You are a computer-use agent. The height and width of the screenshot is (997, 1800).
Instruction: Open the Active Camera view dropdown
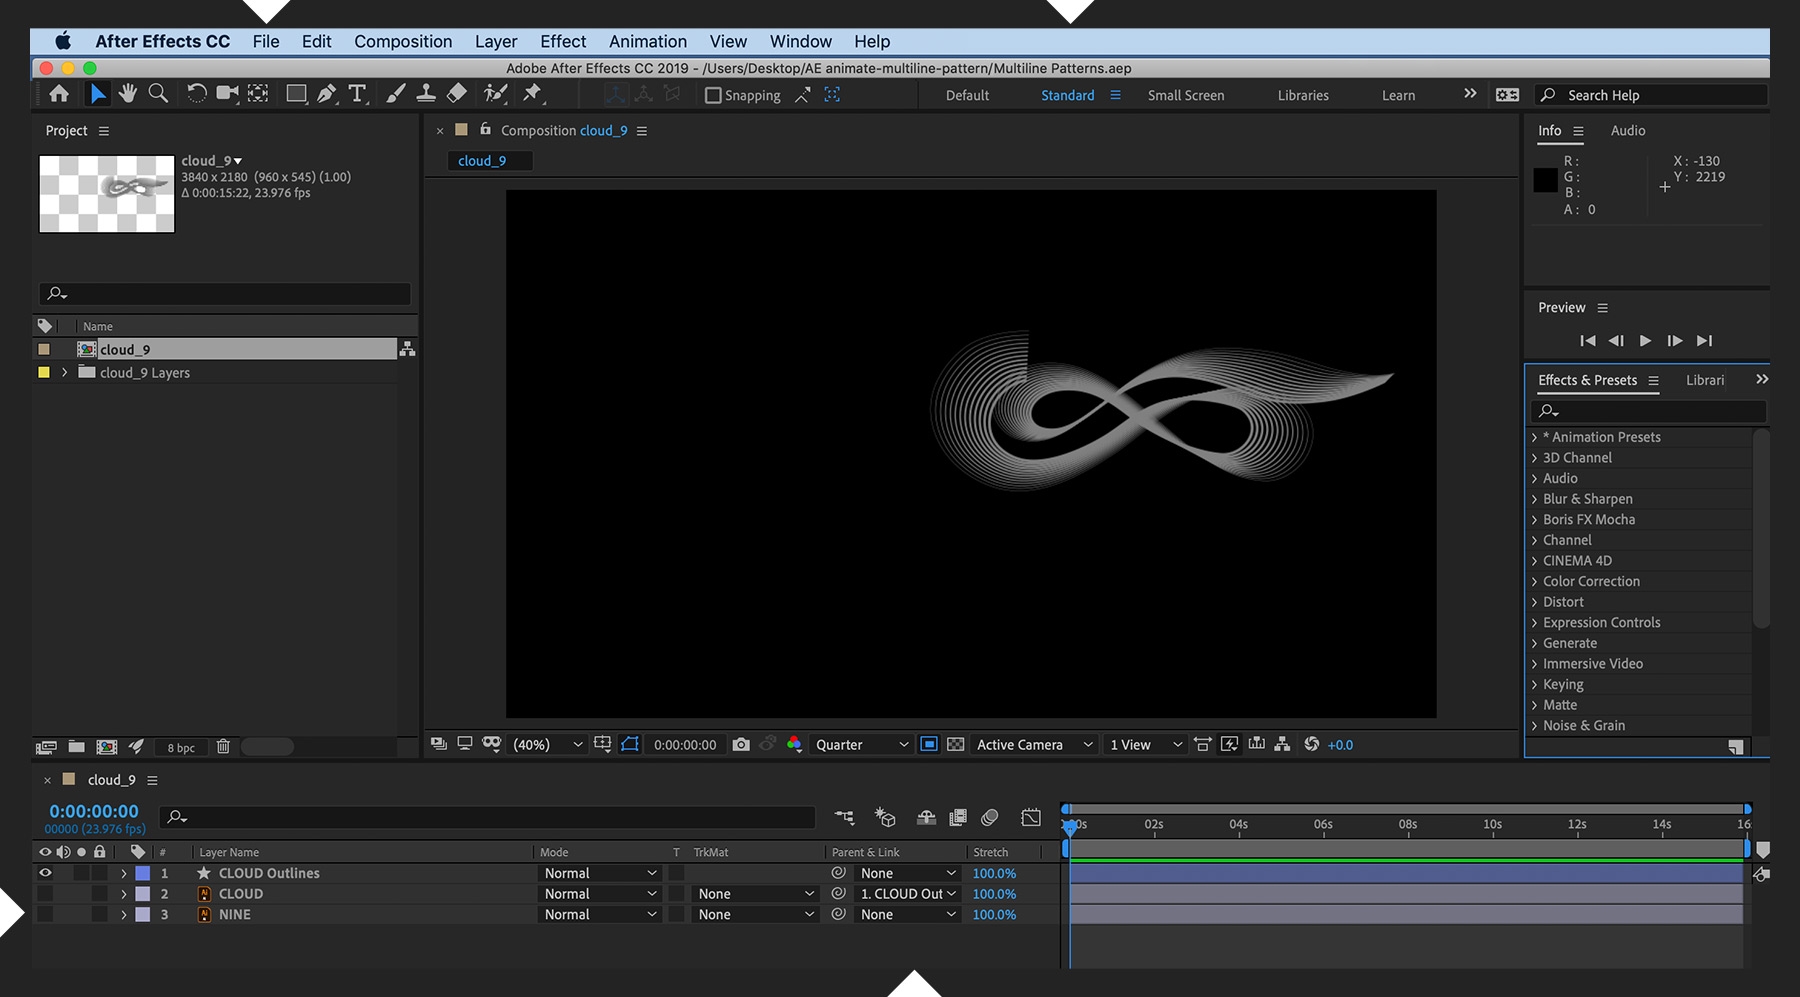1032,744
